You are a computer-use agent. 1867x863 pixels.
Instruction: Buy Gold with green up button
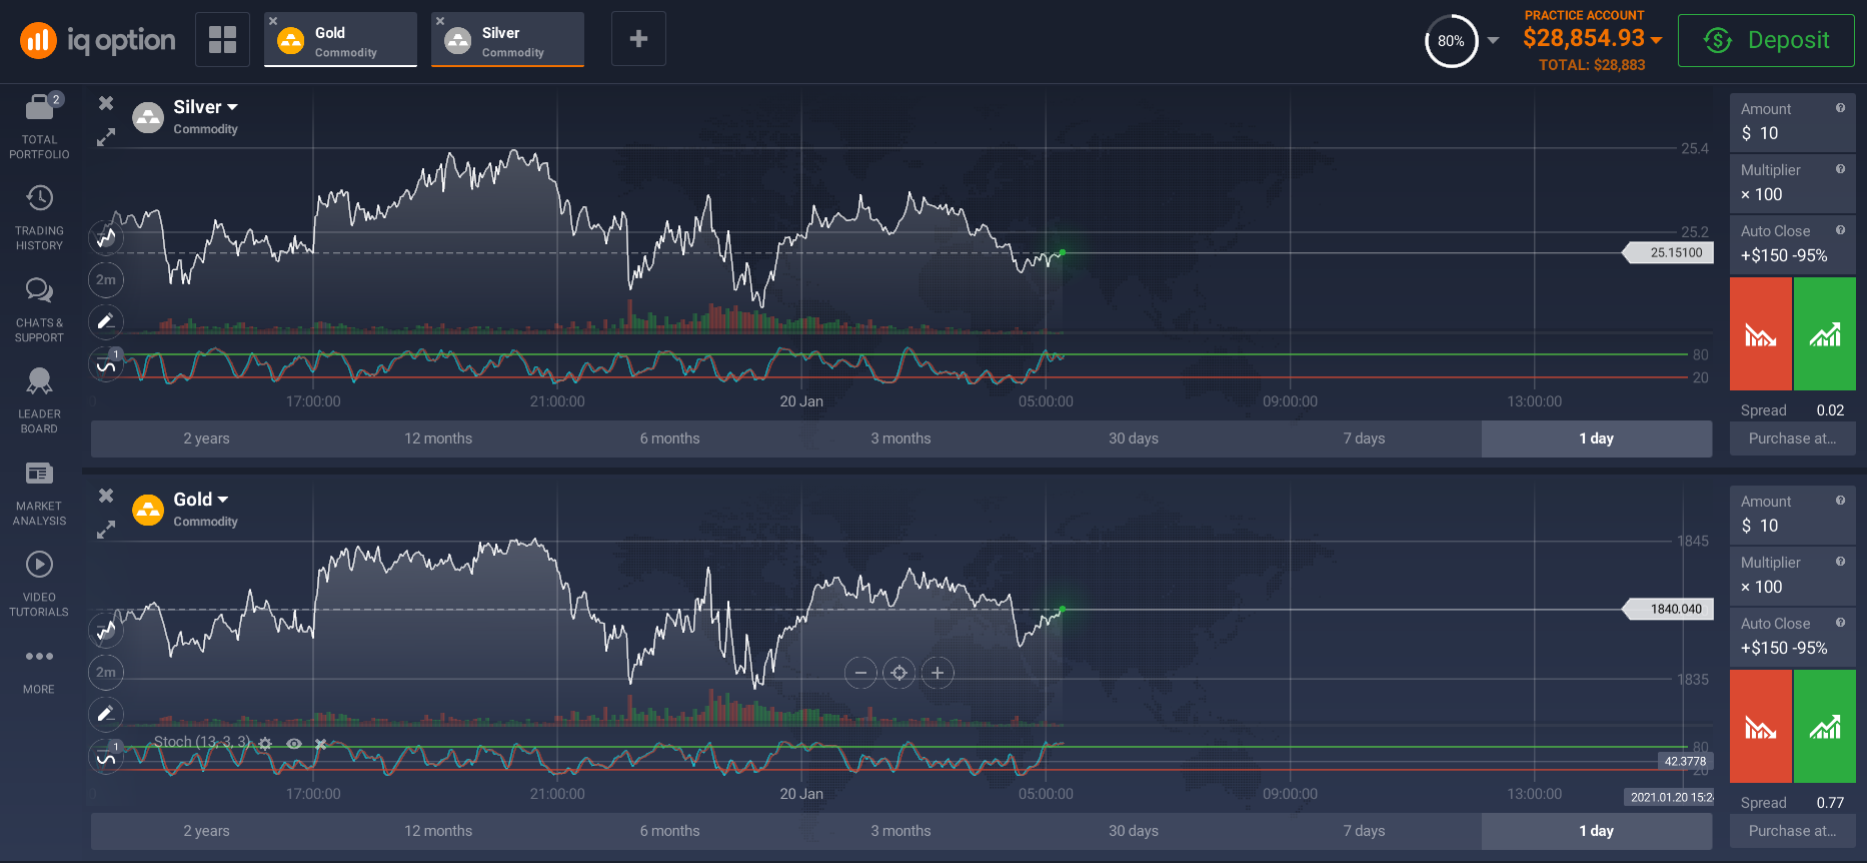click(1825, 727)
